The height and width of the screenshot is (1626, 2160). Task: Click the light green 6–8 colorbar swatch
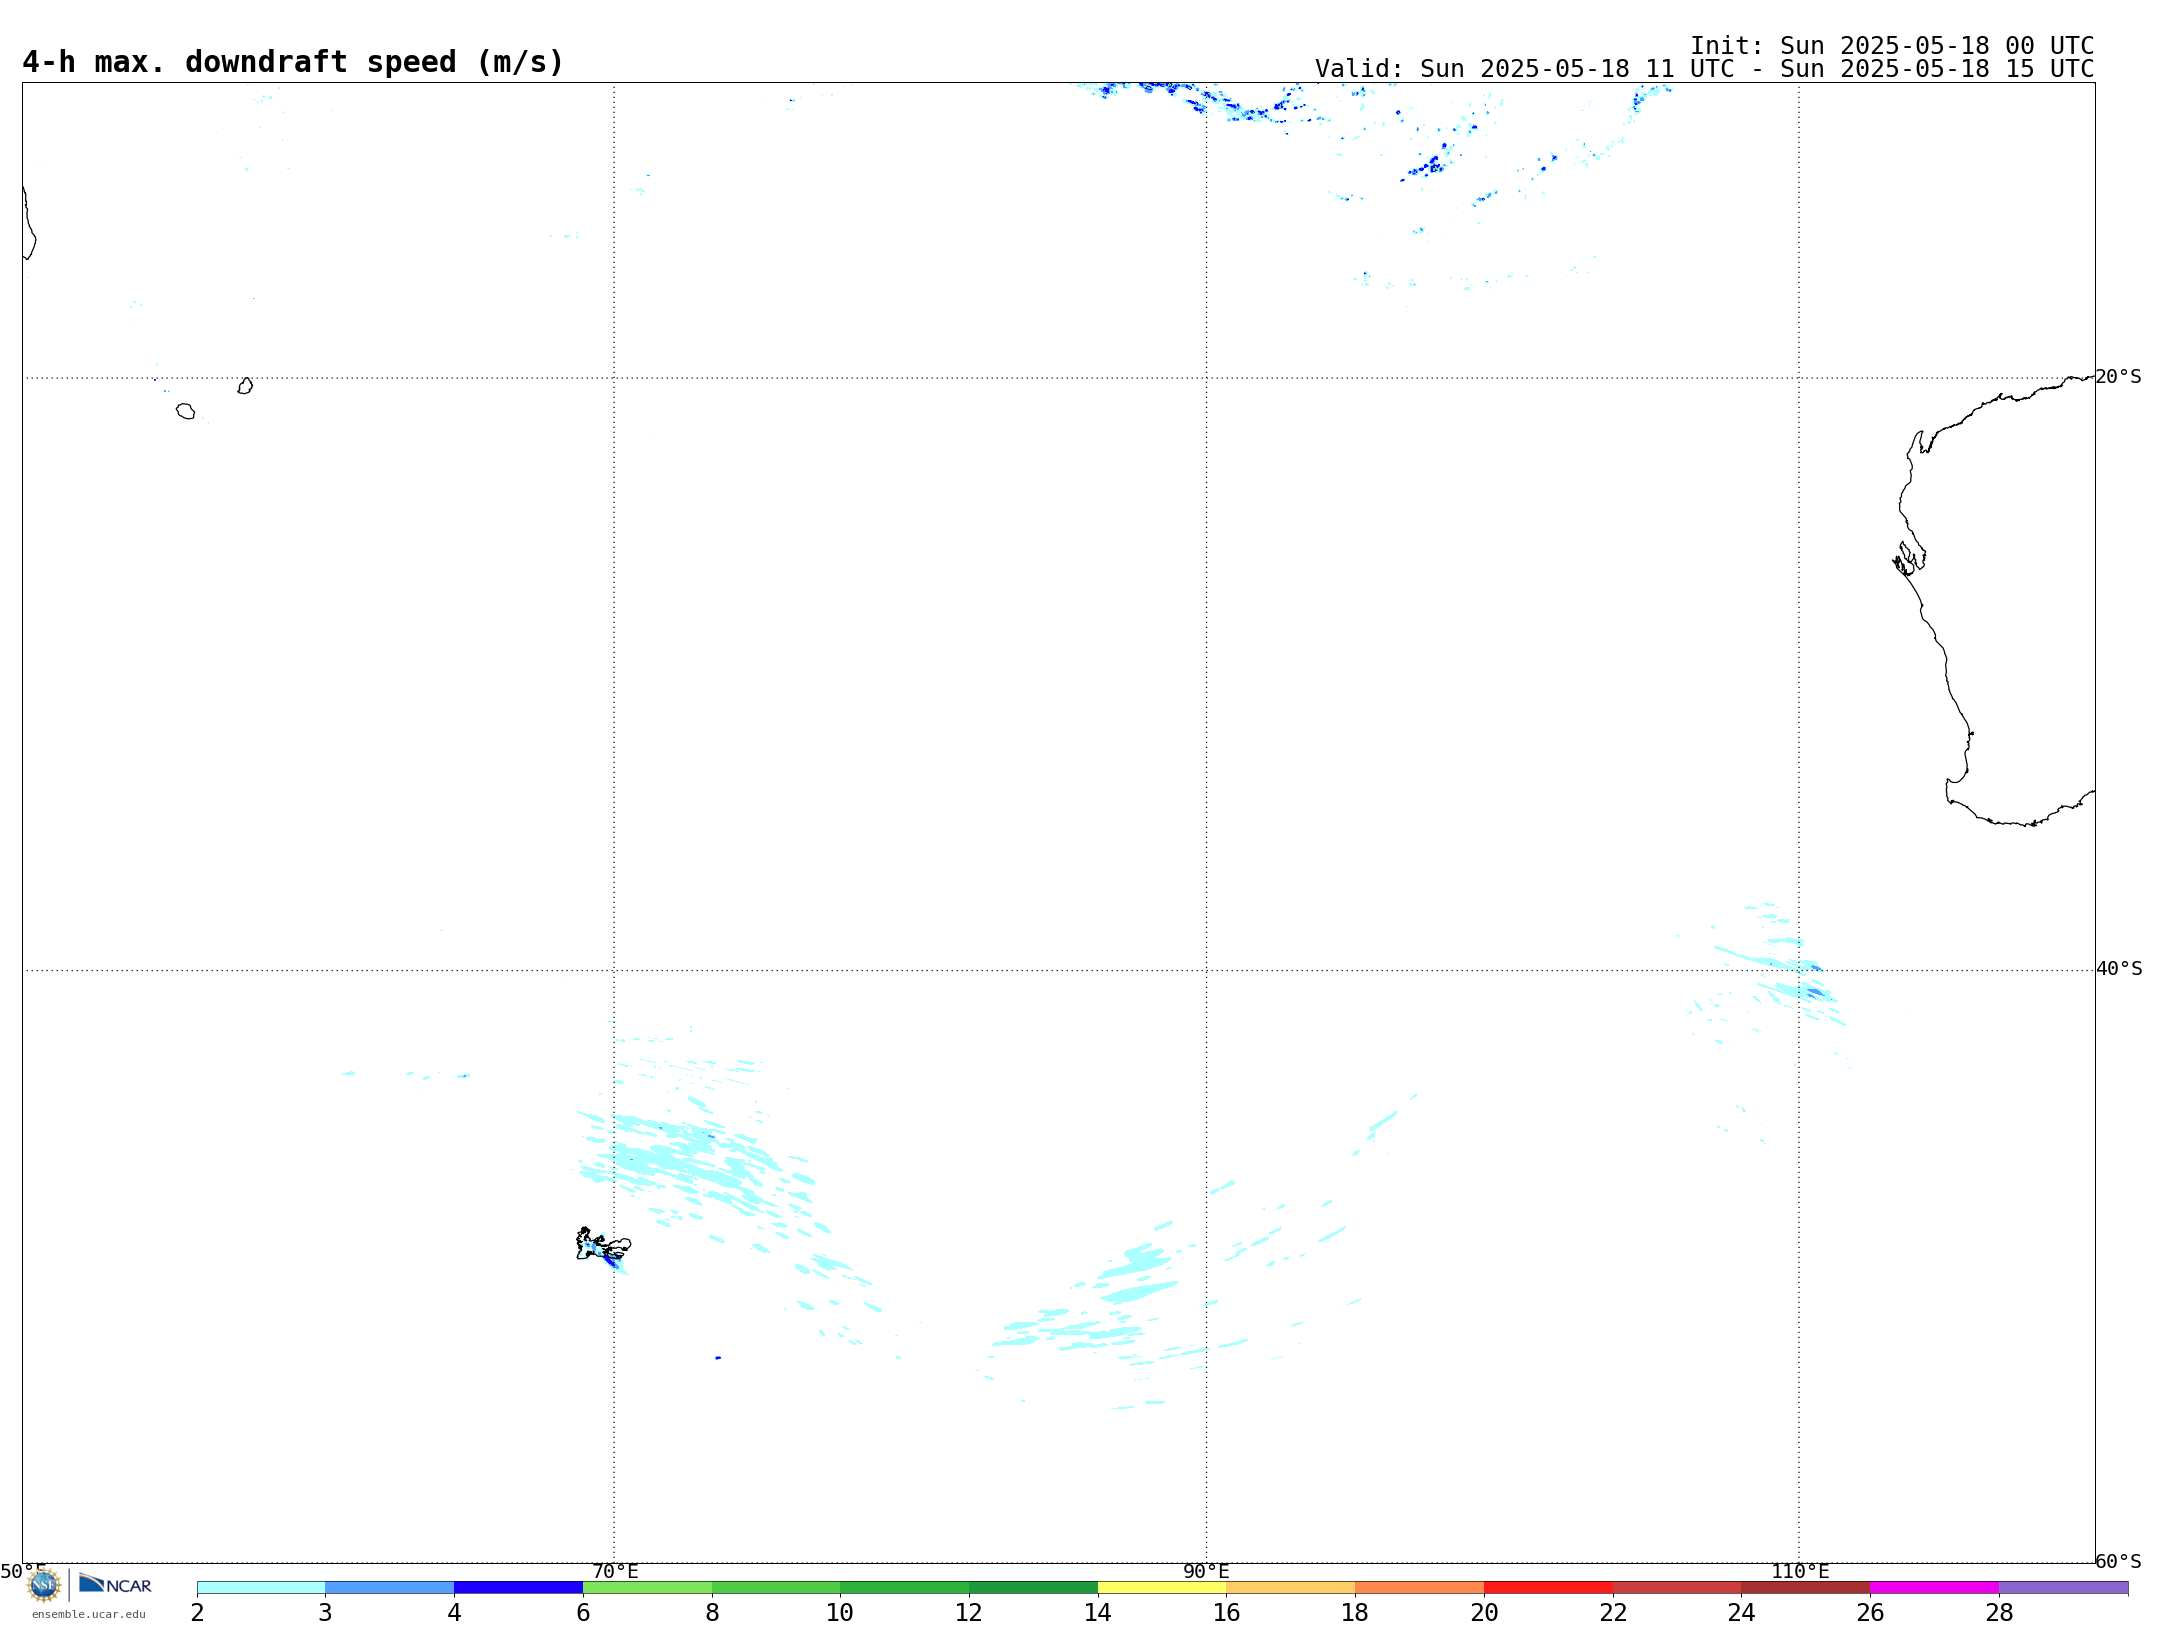pyautogui.click(x=647, y=1588)
